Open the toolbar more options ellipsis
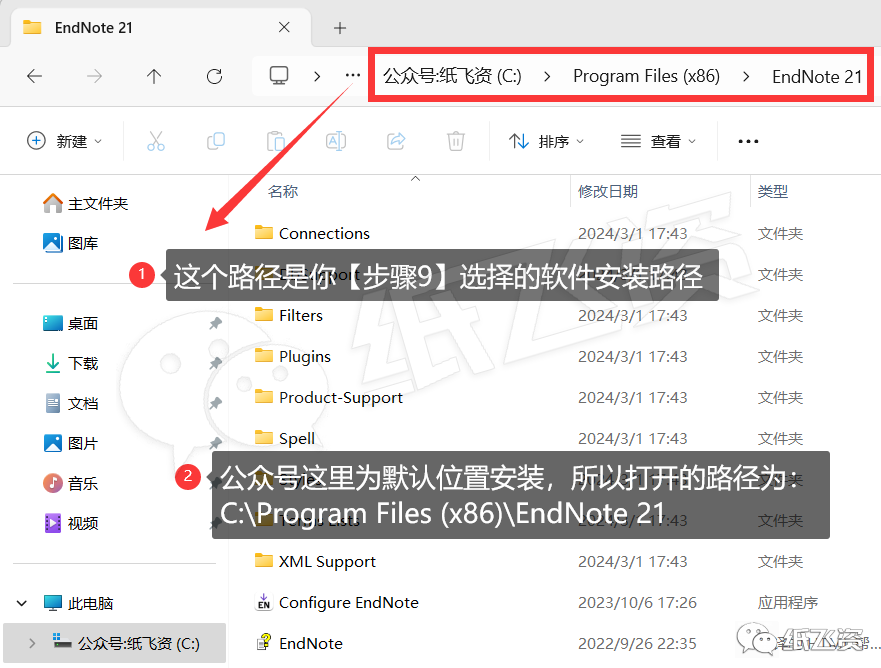The height and width of the screenshot is (668, 881). pyautogui.click(x=748, y=141)
